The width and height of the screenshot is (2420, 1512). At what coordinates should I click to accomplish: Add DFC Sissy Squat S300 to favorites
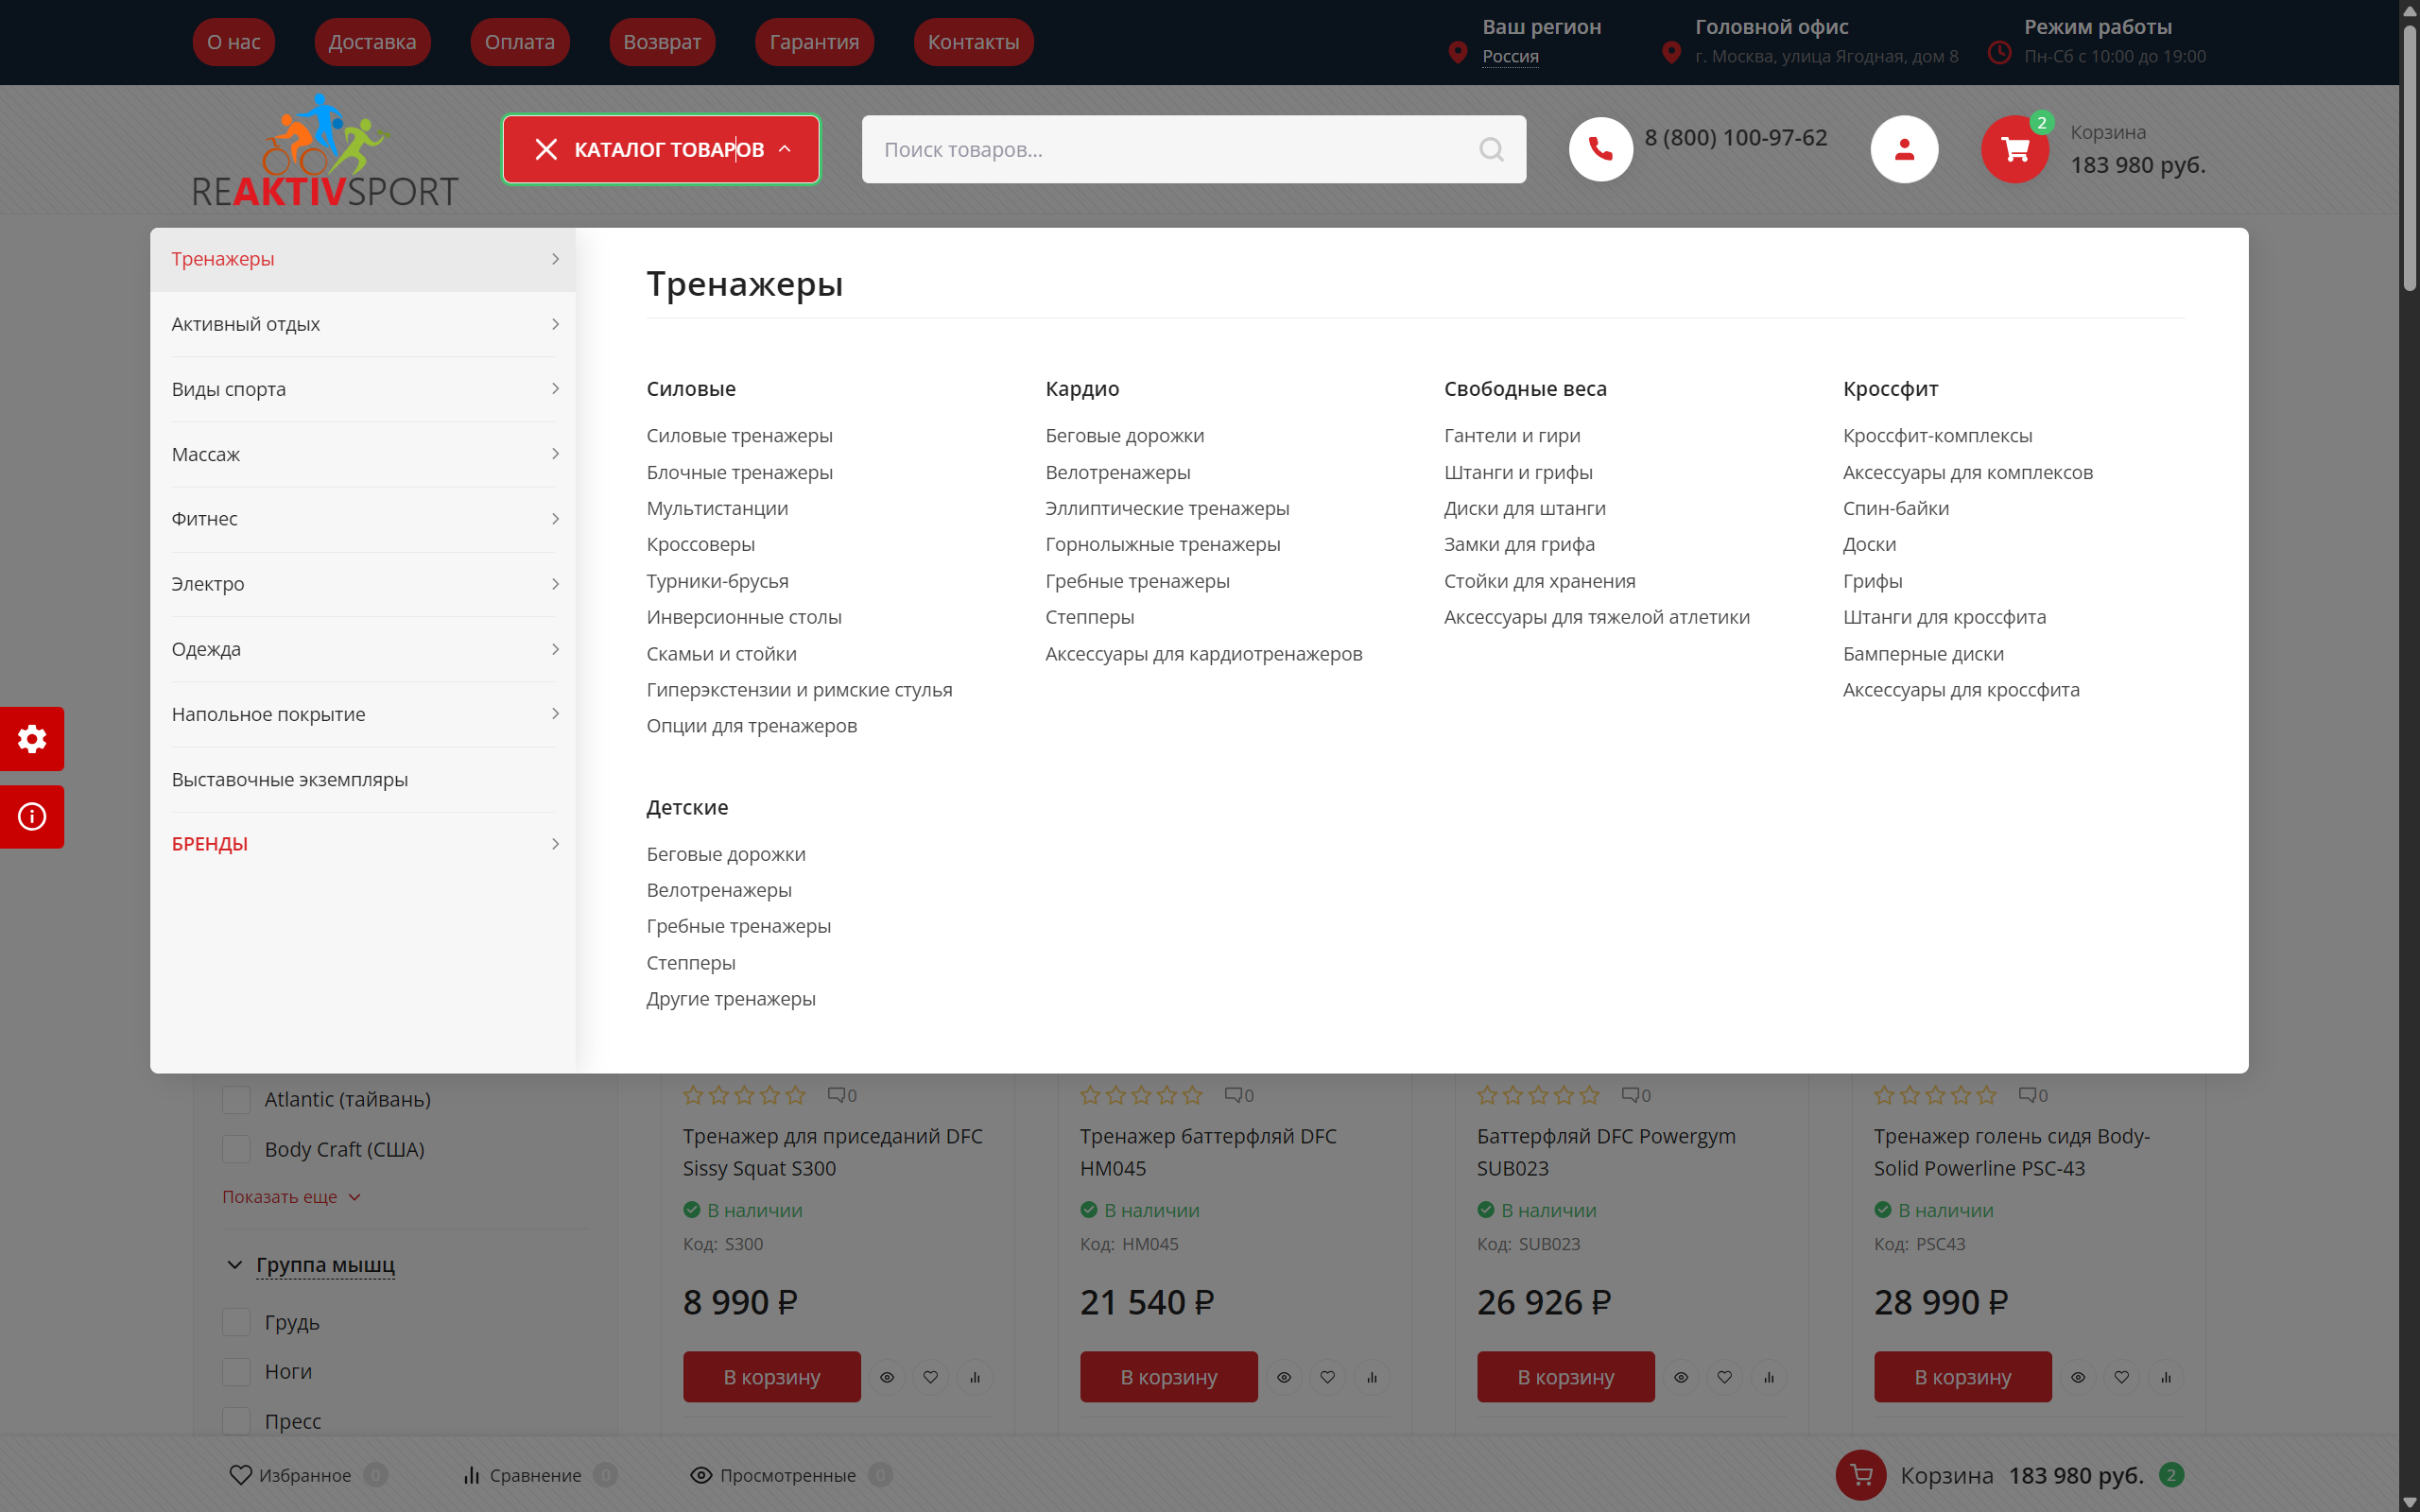click(930, 1377)
